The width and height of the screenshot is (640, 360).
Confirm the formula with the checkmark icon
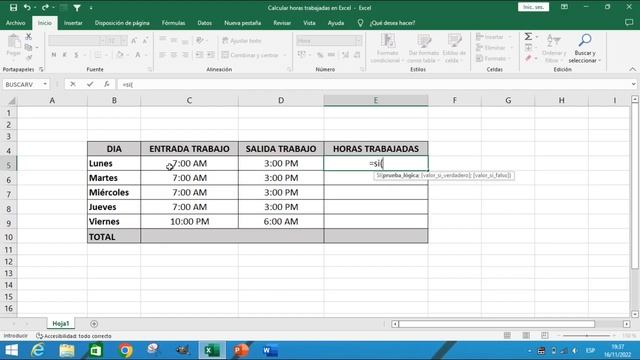[x=90, y=84]
